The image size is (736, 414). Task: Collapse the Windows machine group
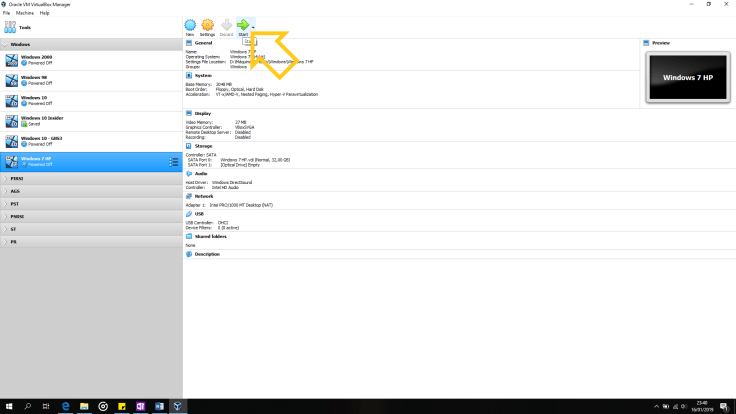coord(6,45)
